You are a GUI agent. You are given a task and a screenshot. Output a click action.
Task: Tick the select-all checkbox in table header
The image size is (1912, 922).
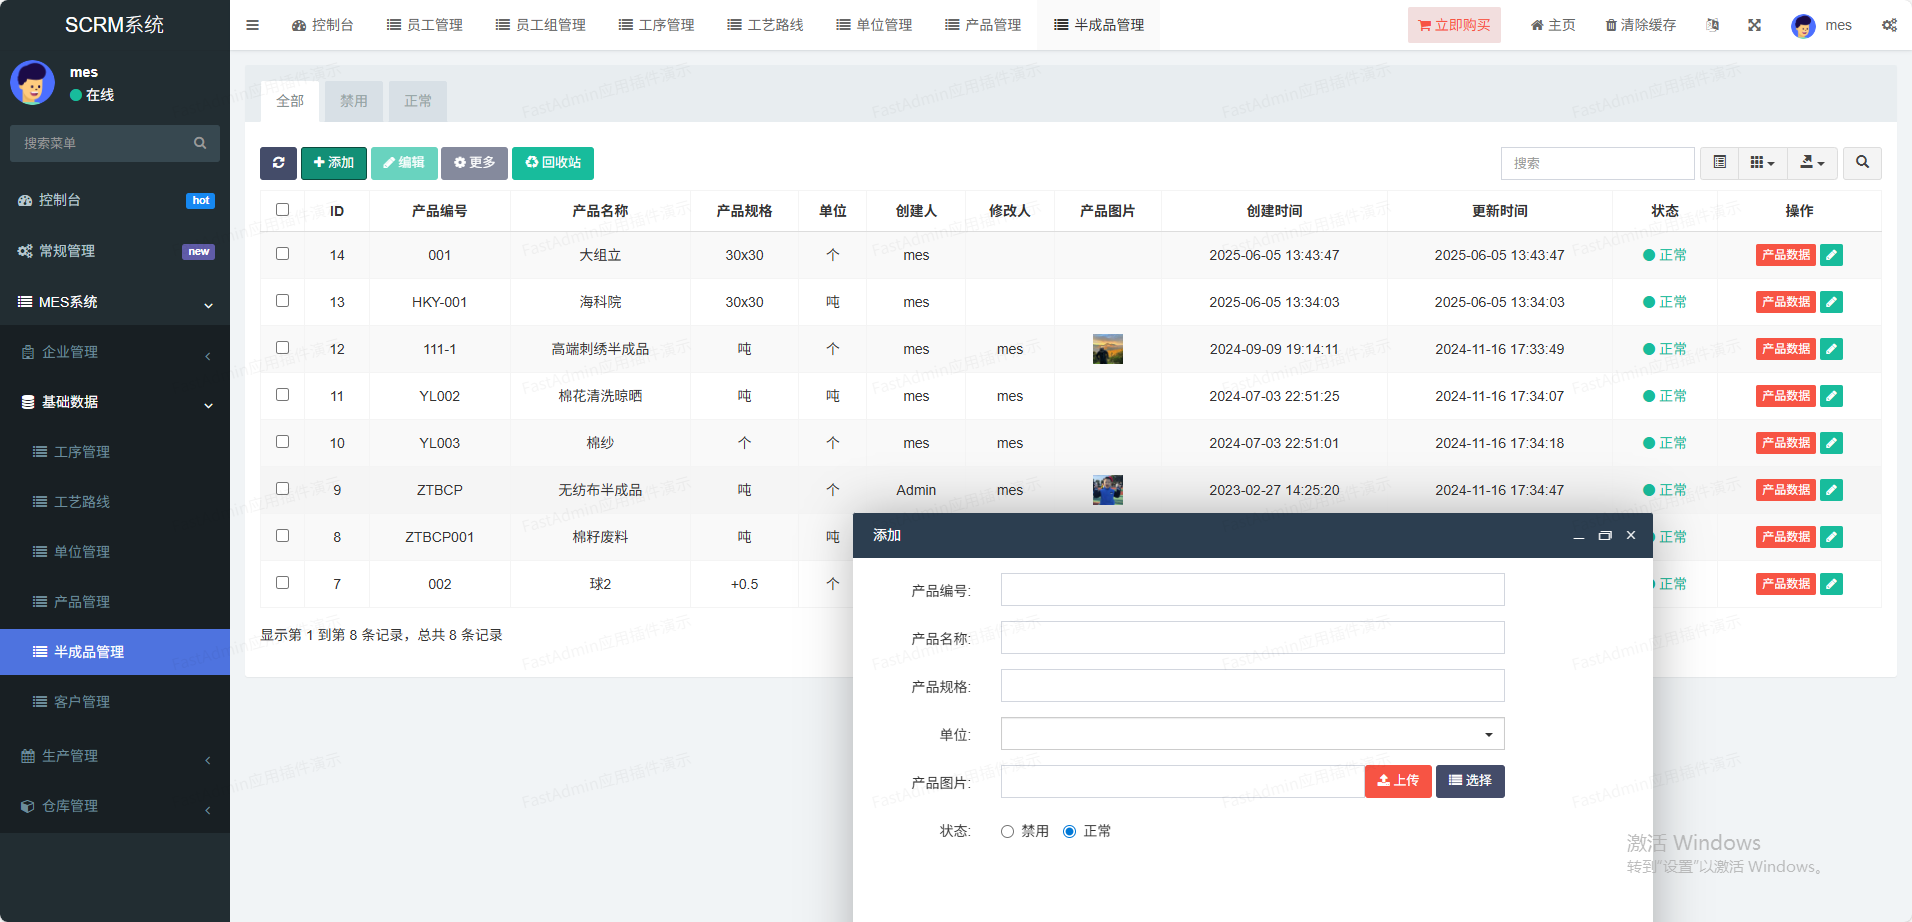coord(282,210)
